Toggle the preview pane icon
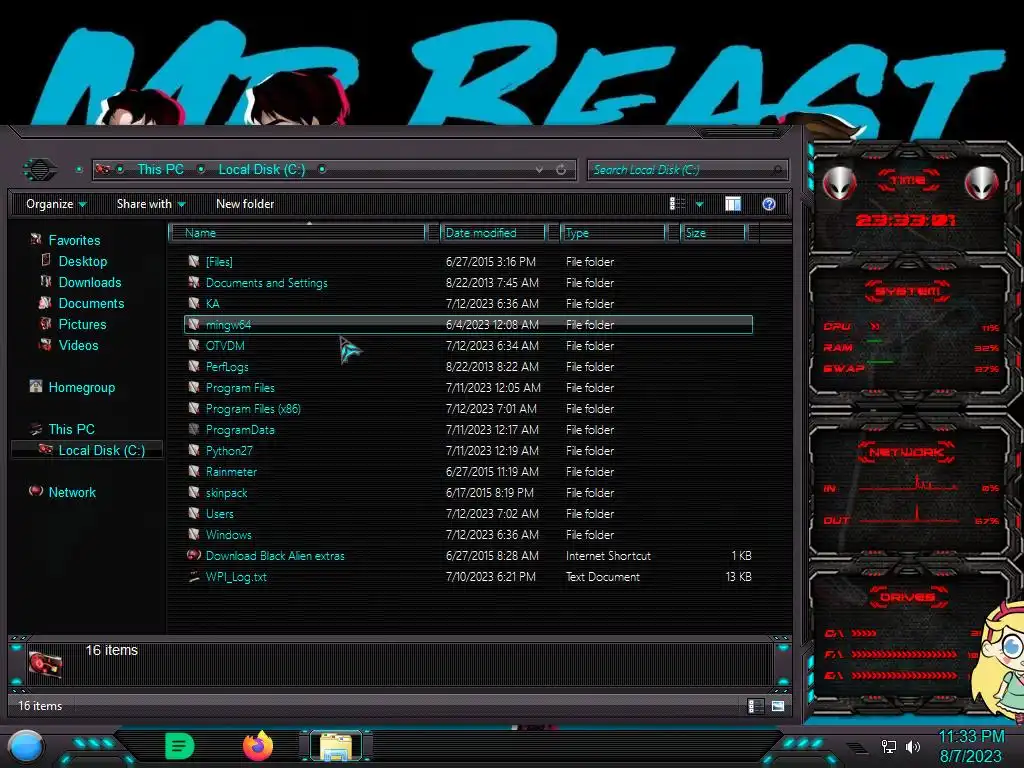 pyautogui.click(x=733, y=204)
